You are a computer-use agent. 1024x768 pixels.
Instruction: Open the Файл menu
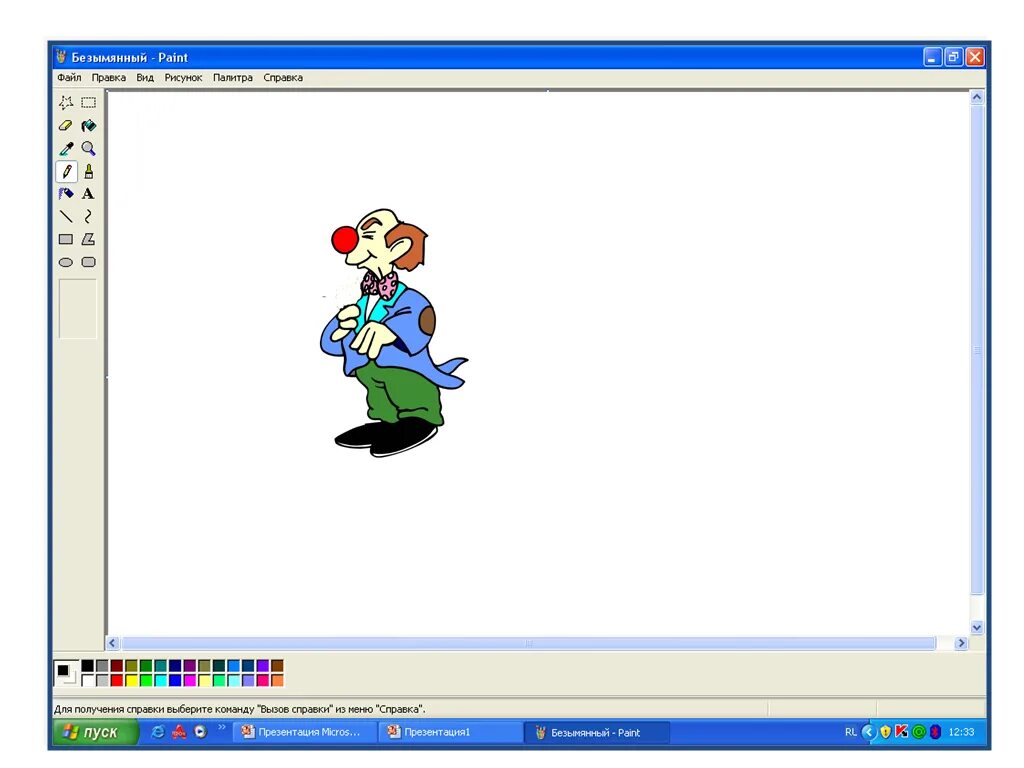[x=69, y=77]
